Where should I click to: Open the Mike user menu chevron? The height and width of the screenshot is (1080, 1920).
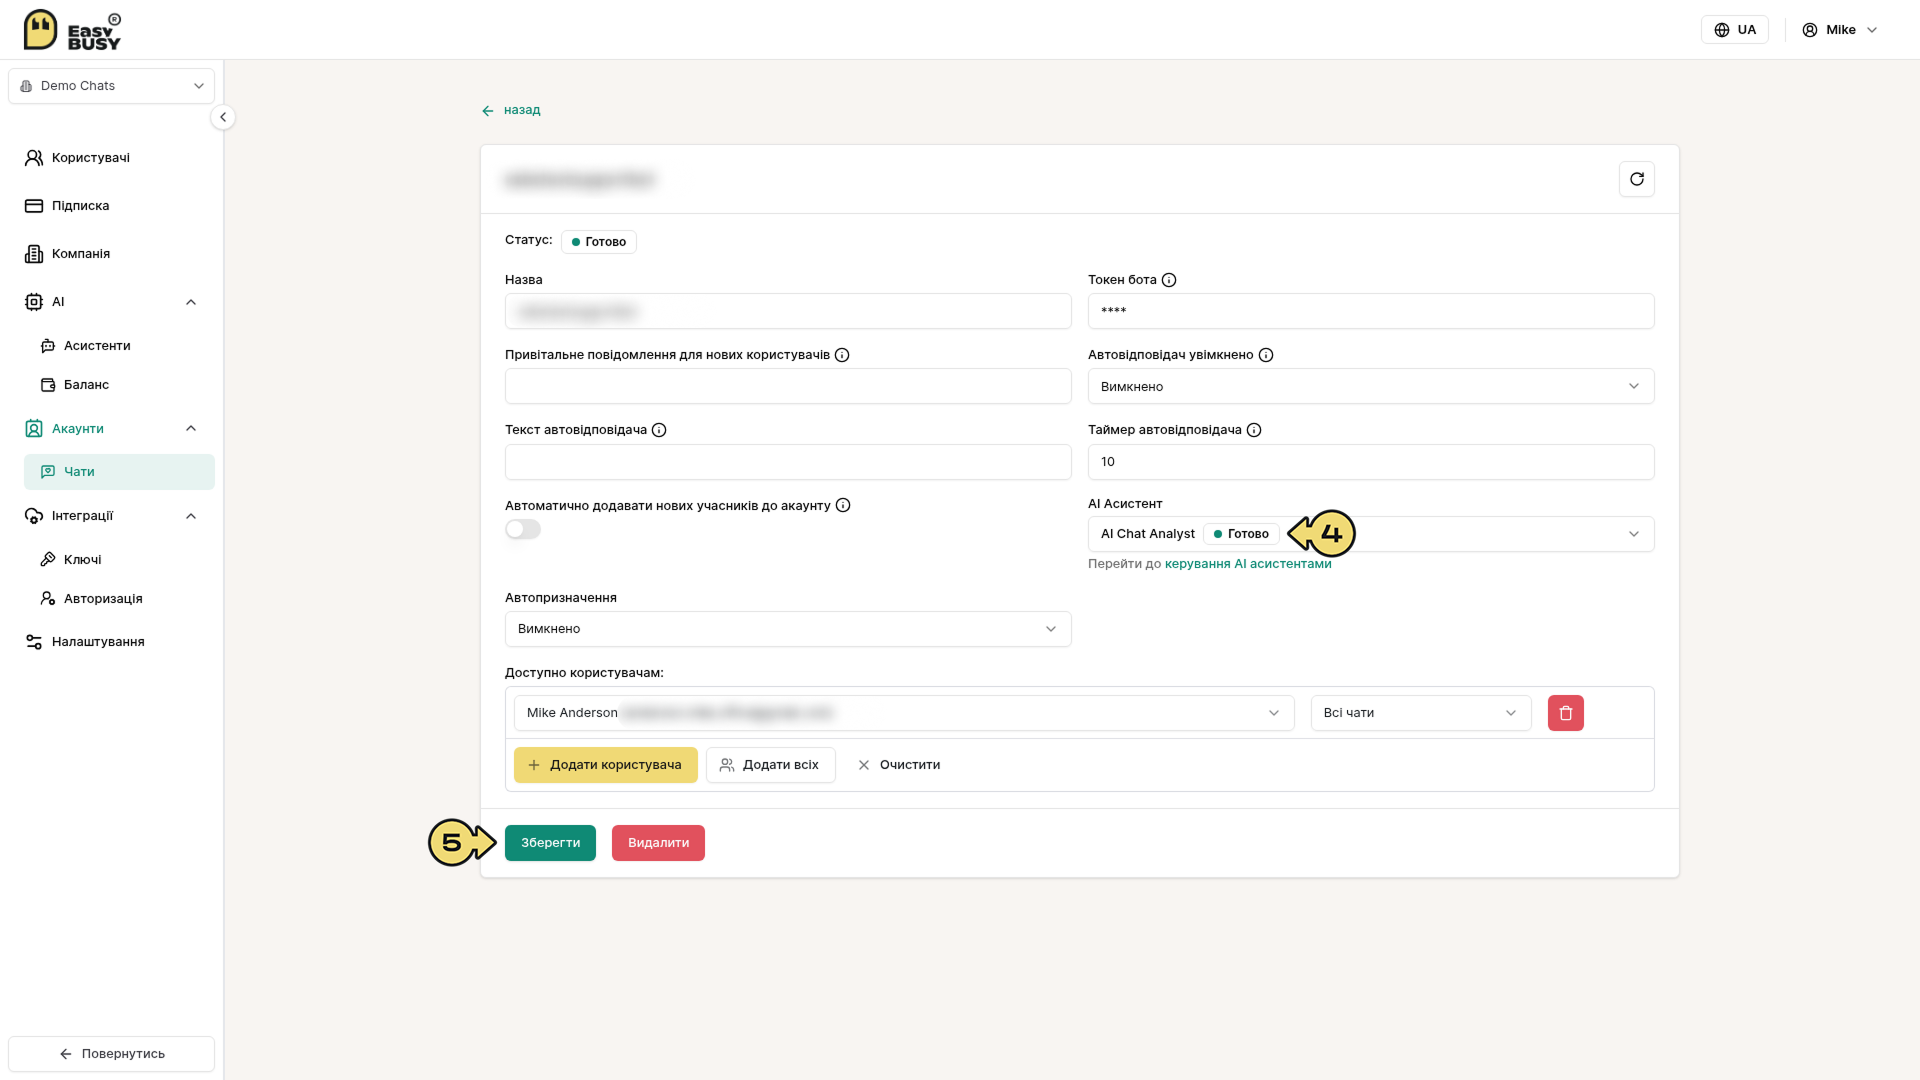[x=1872, y=30]
